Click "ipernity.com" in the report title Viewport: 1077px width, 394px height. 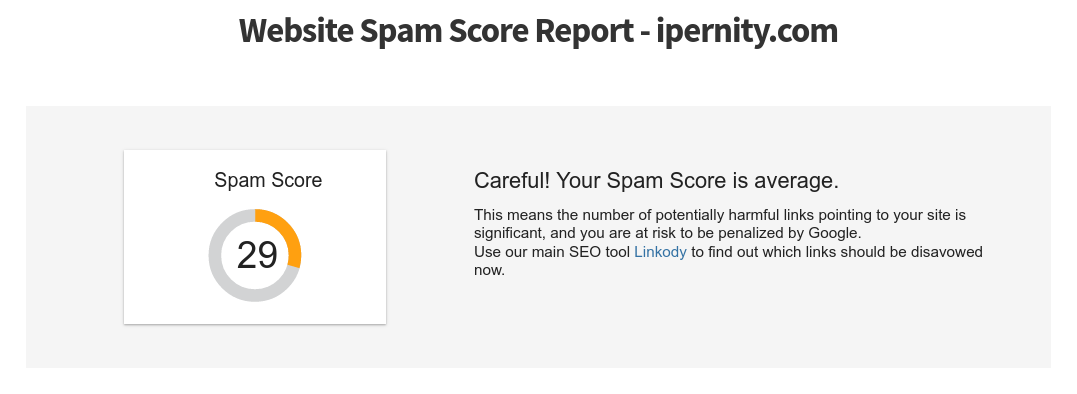click(x=747, y=32)
